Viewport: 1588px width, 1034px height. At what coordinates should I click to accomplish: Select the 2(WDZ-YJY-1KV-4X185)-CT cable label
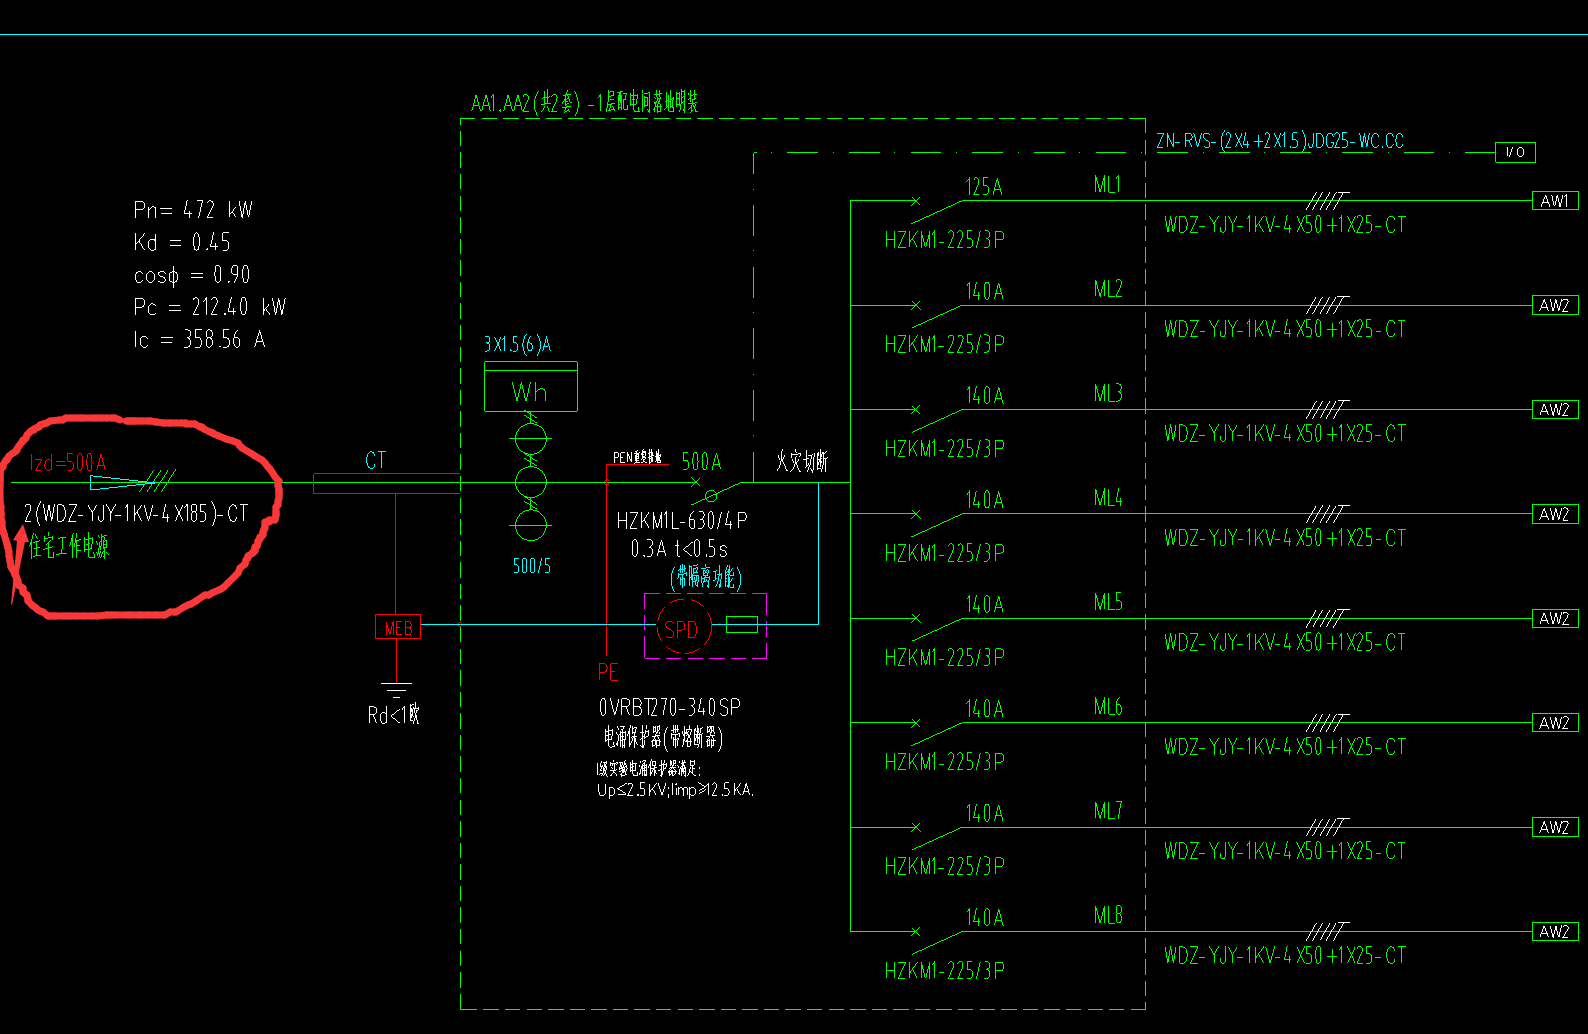pos(136,514)
